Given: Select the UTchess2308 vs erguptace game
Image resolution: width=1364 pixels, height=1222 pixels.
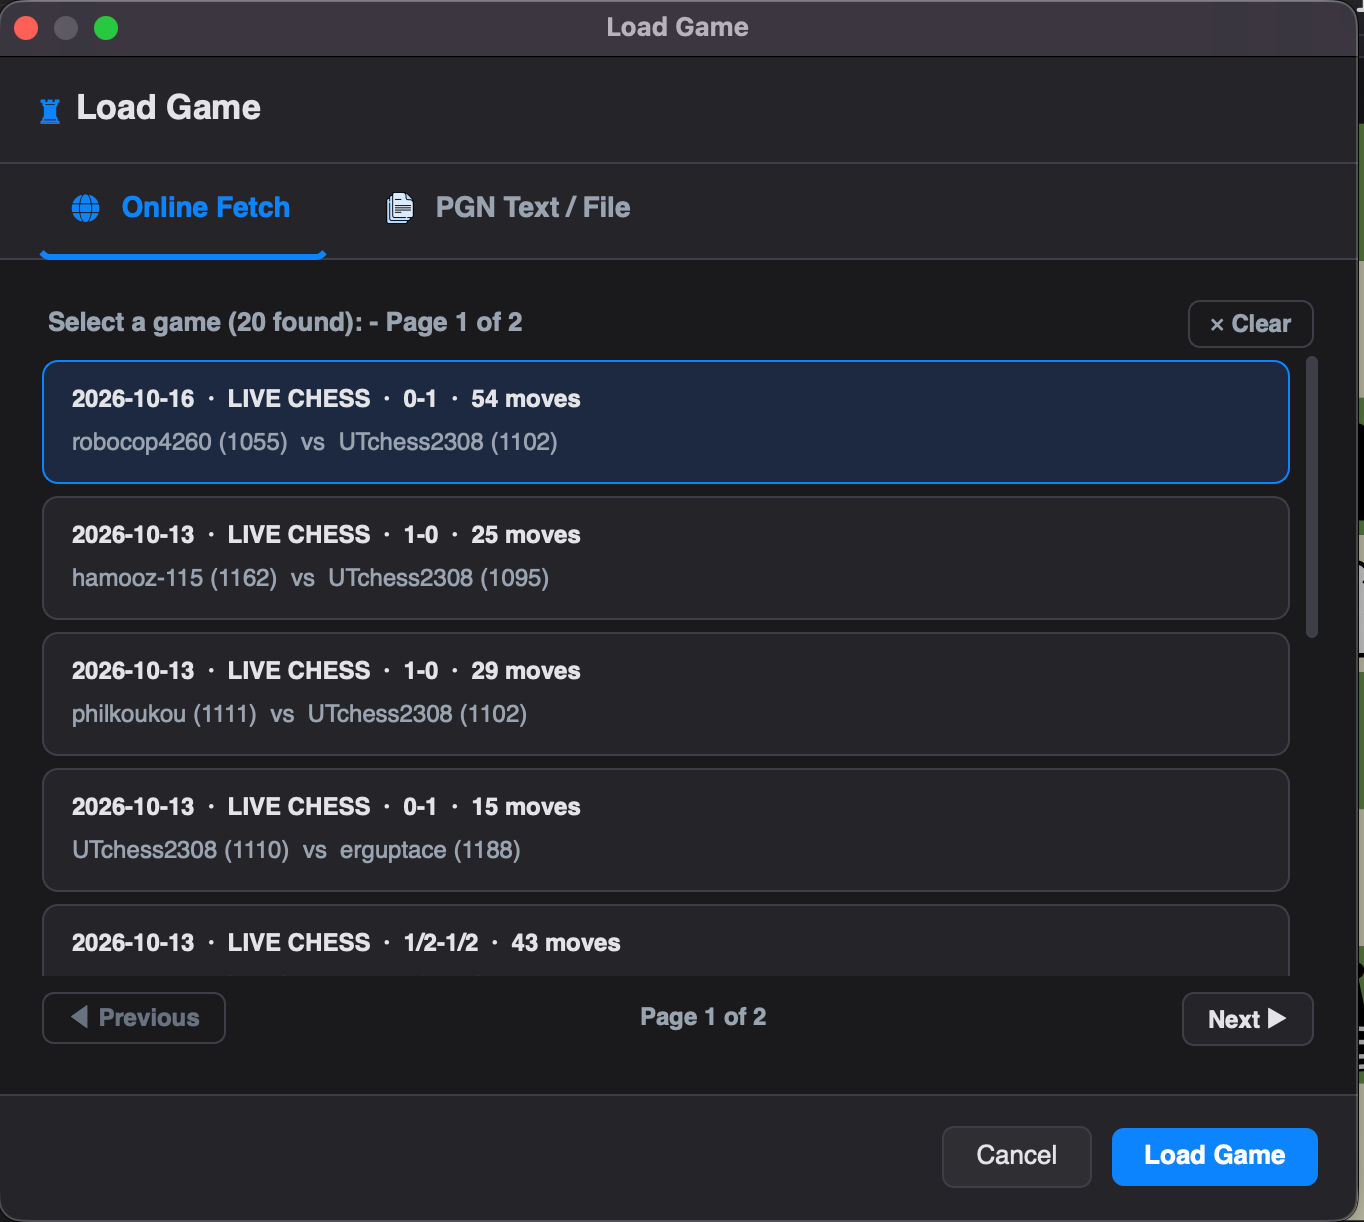Looking at the screenshot, I should (x=666, y=830).
